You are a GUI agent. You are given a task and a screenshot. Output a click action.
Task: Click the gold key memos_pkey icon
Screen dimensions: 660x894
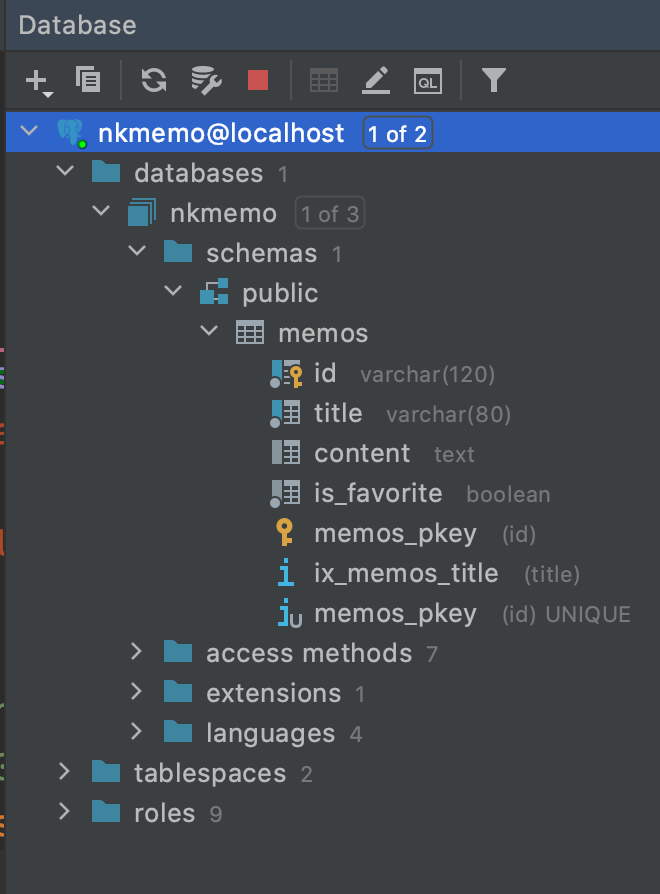(x=285, y=533)
